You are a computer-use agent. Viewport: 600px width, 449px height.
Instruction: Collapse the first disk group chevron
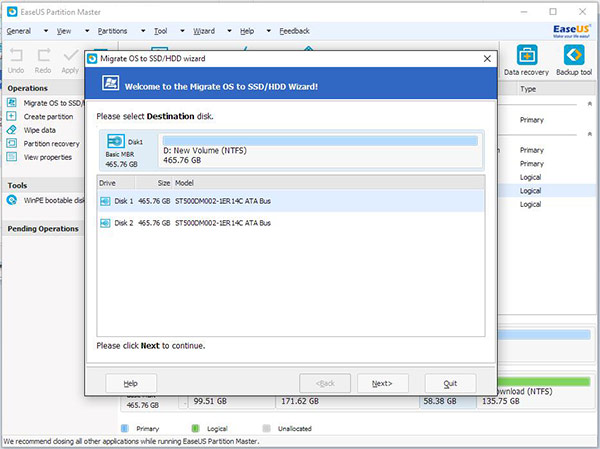590,104
